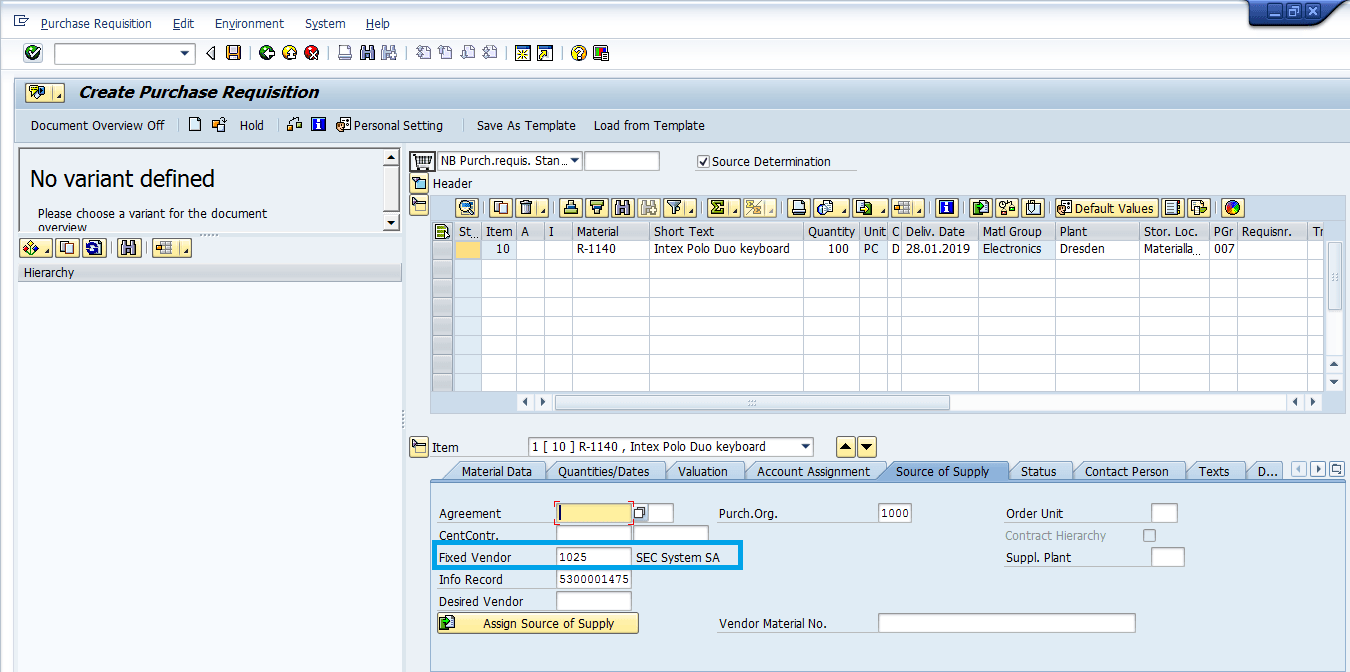Open Help with the yellow question mark icon
Screen dimensions: 1350x672
pyautogui.click(x=578, y=53)
